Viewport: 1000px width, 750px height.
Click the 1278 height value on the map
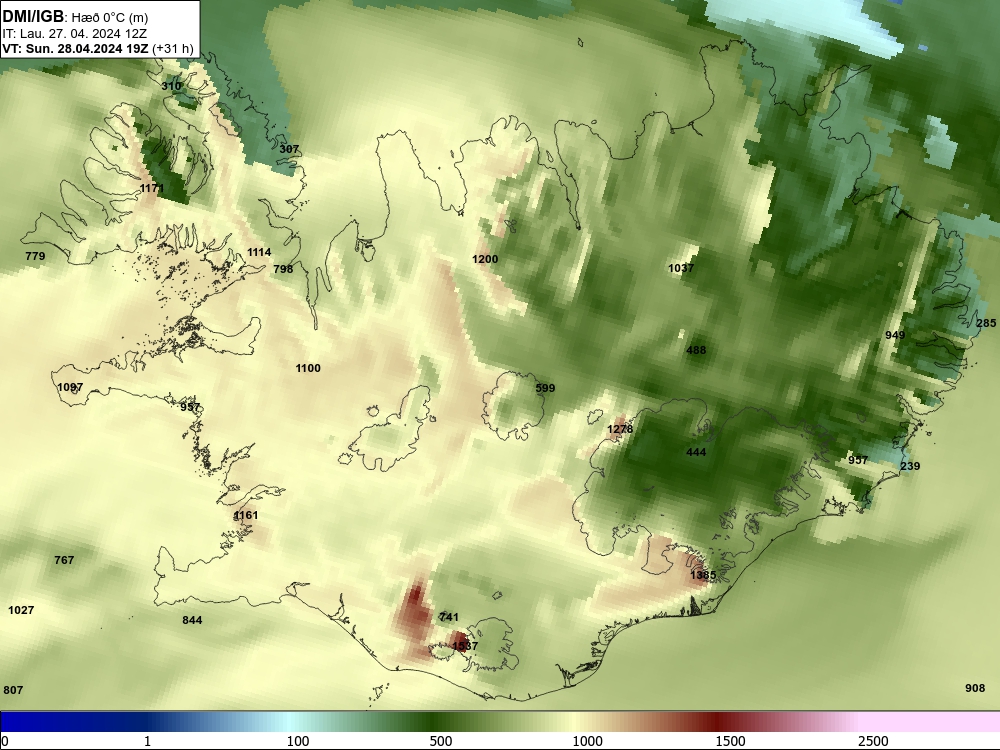(x=620, y=429)
